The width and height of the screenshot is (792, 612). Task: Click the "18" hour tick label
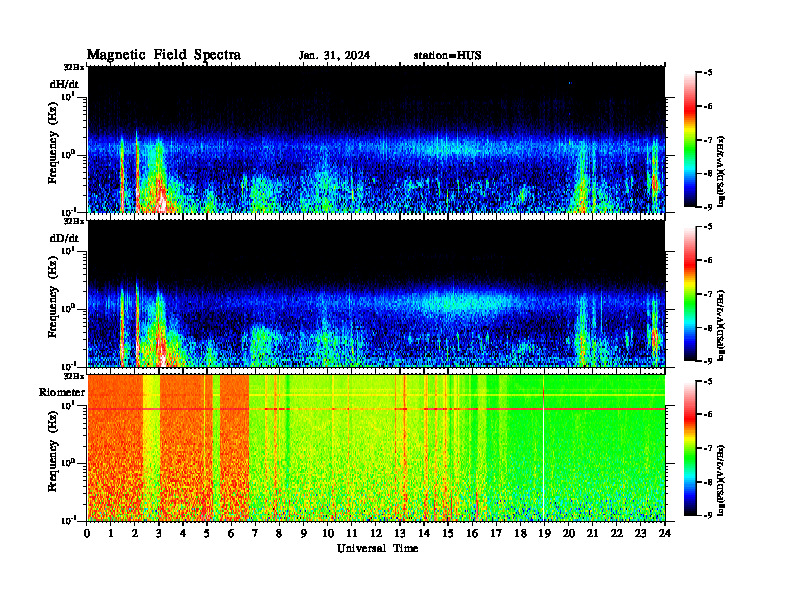click(520, 533)
